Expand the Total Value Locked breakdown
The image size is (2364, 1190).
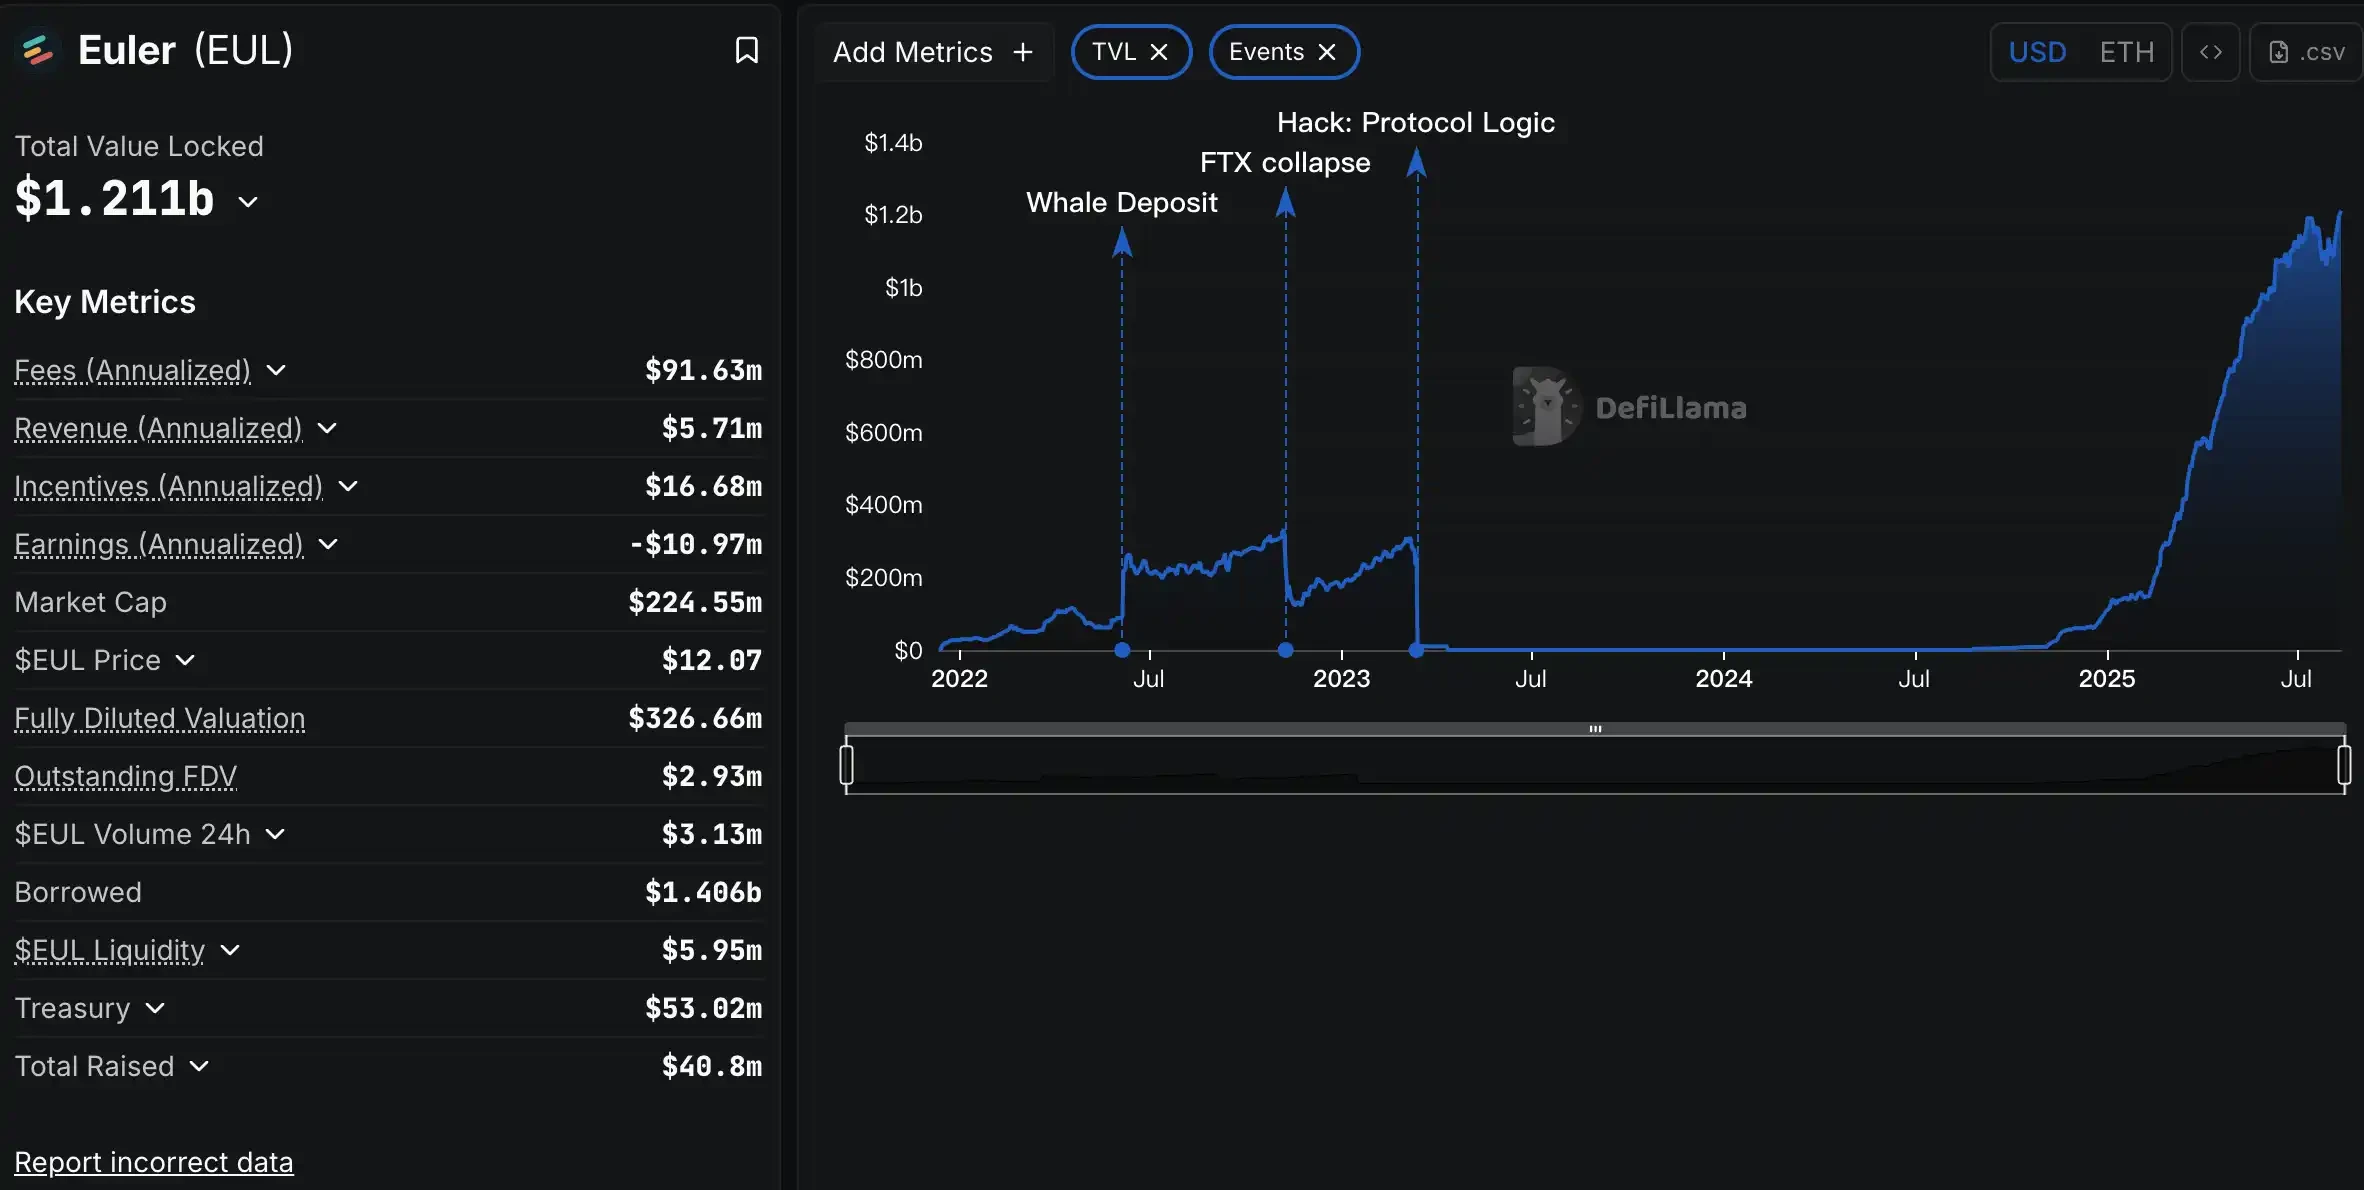tap(248, 200)
